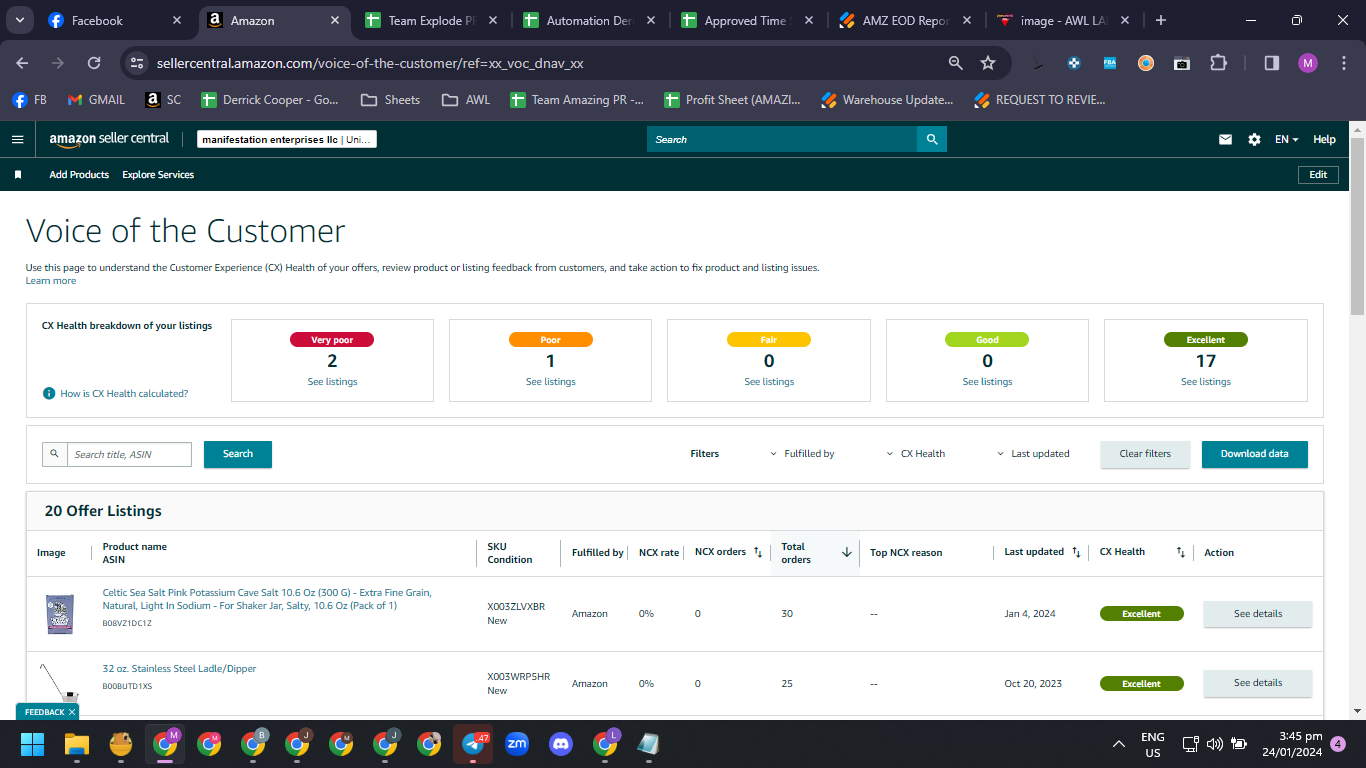Open the Windows Start menu

click(33, 744)
